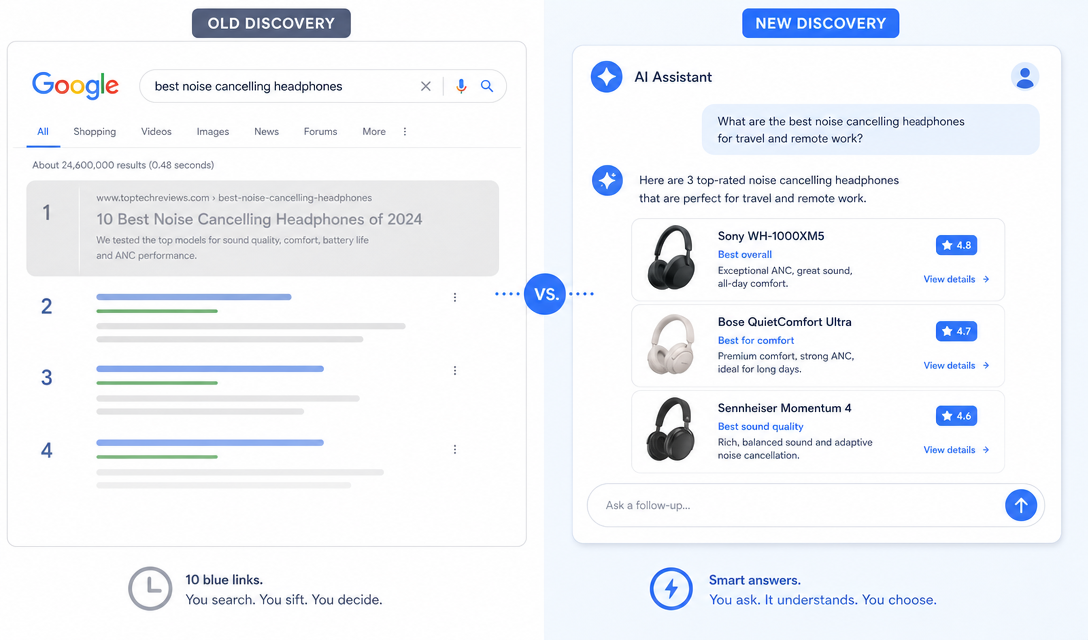The height and width of the screenshot is (640, 1088).
Task: Clear the Google search box with X
Action: (x=425, y=86)
